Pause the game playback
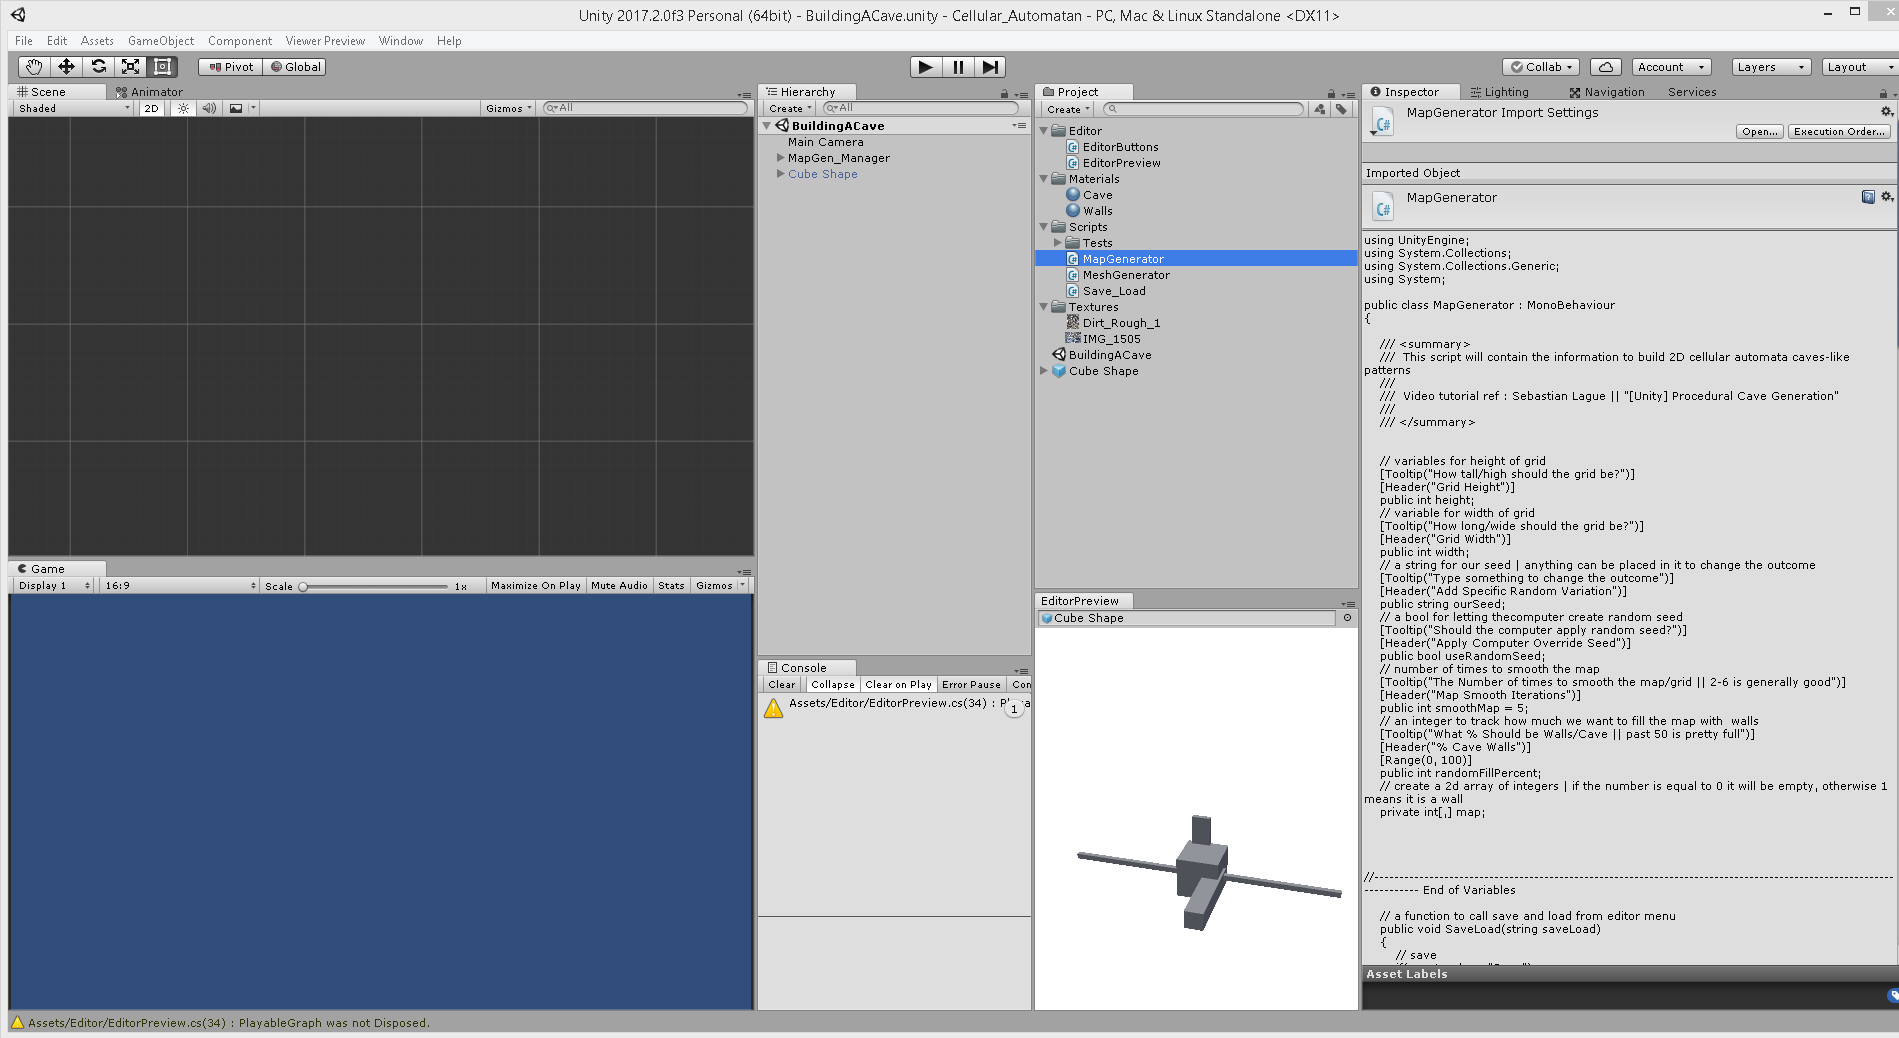The height and width of the screenshot is (1038, 1899). [957, 67]
